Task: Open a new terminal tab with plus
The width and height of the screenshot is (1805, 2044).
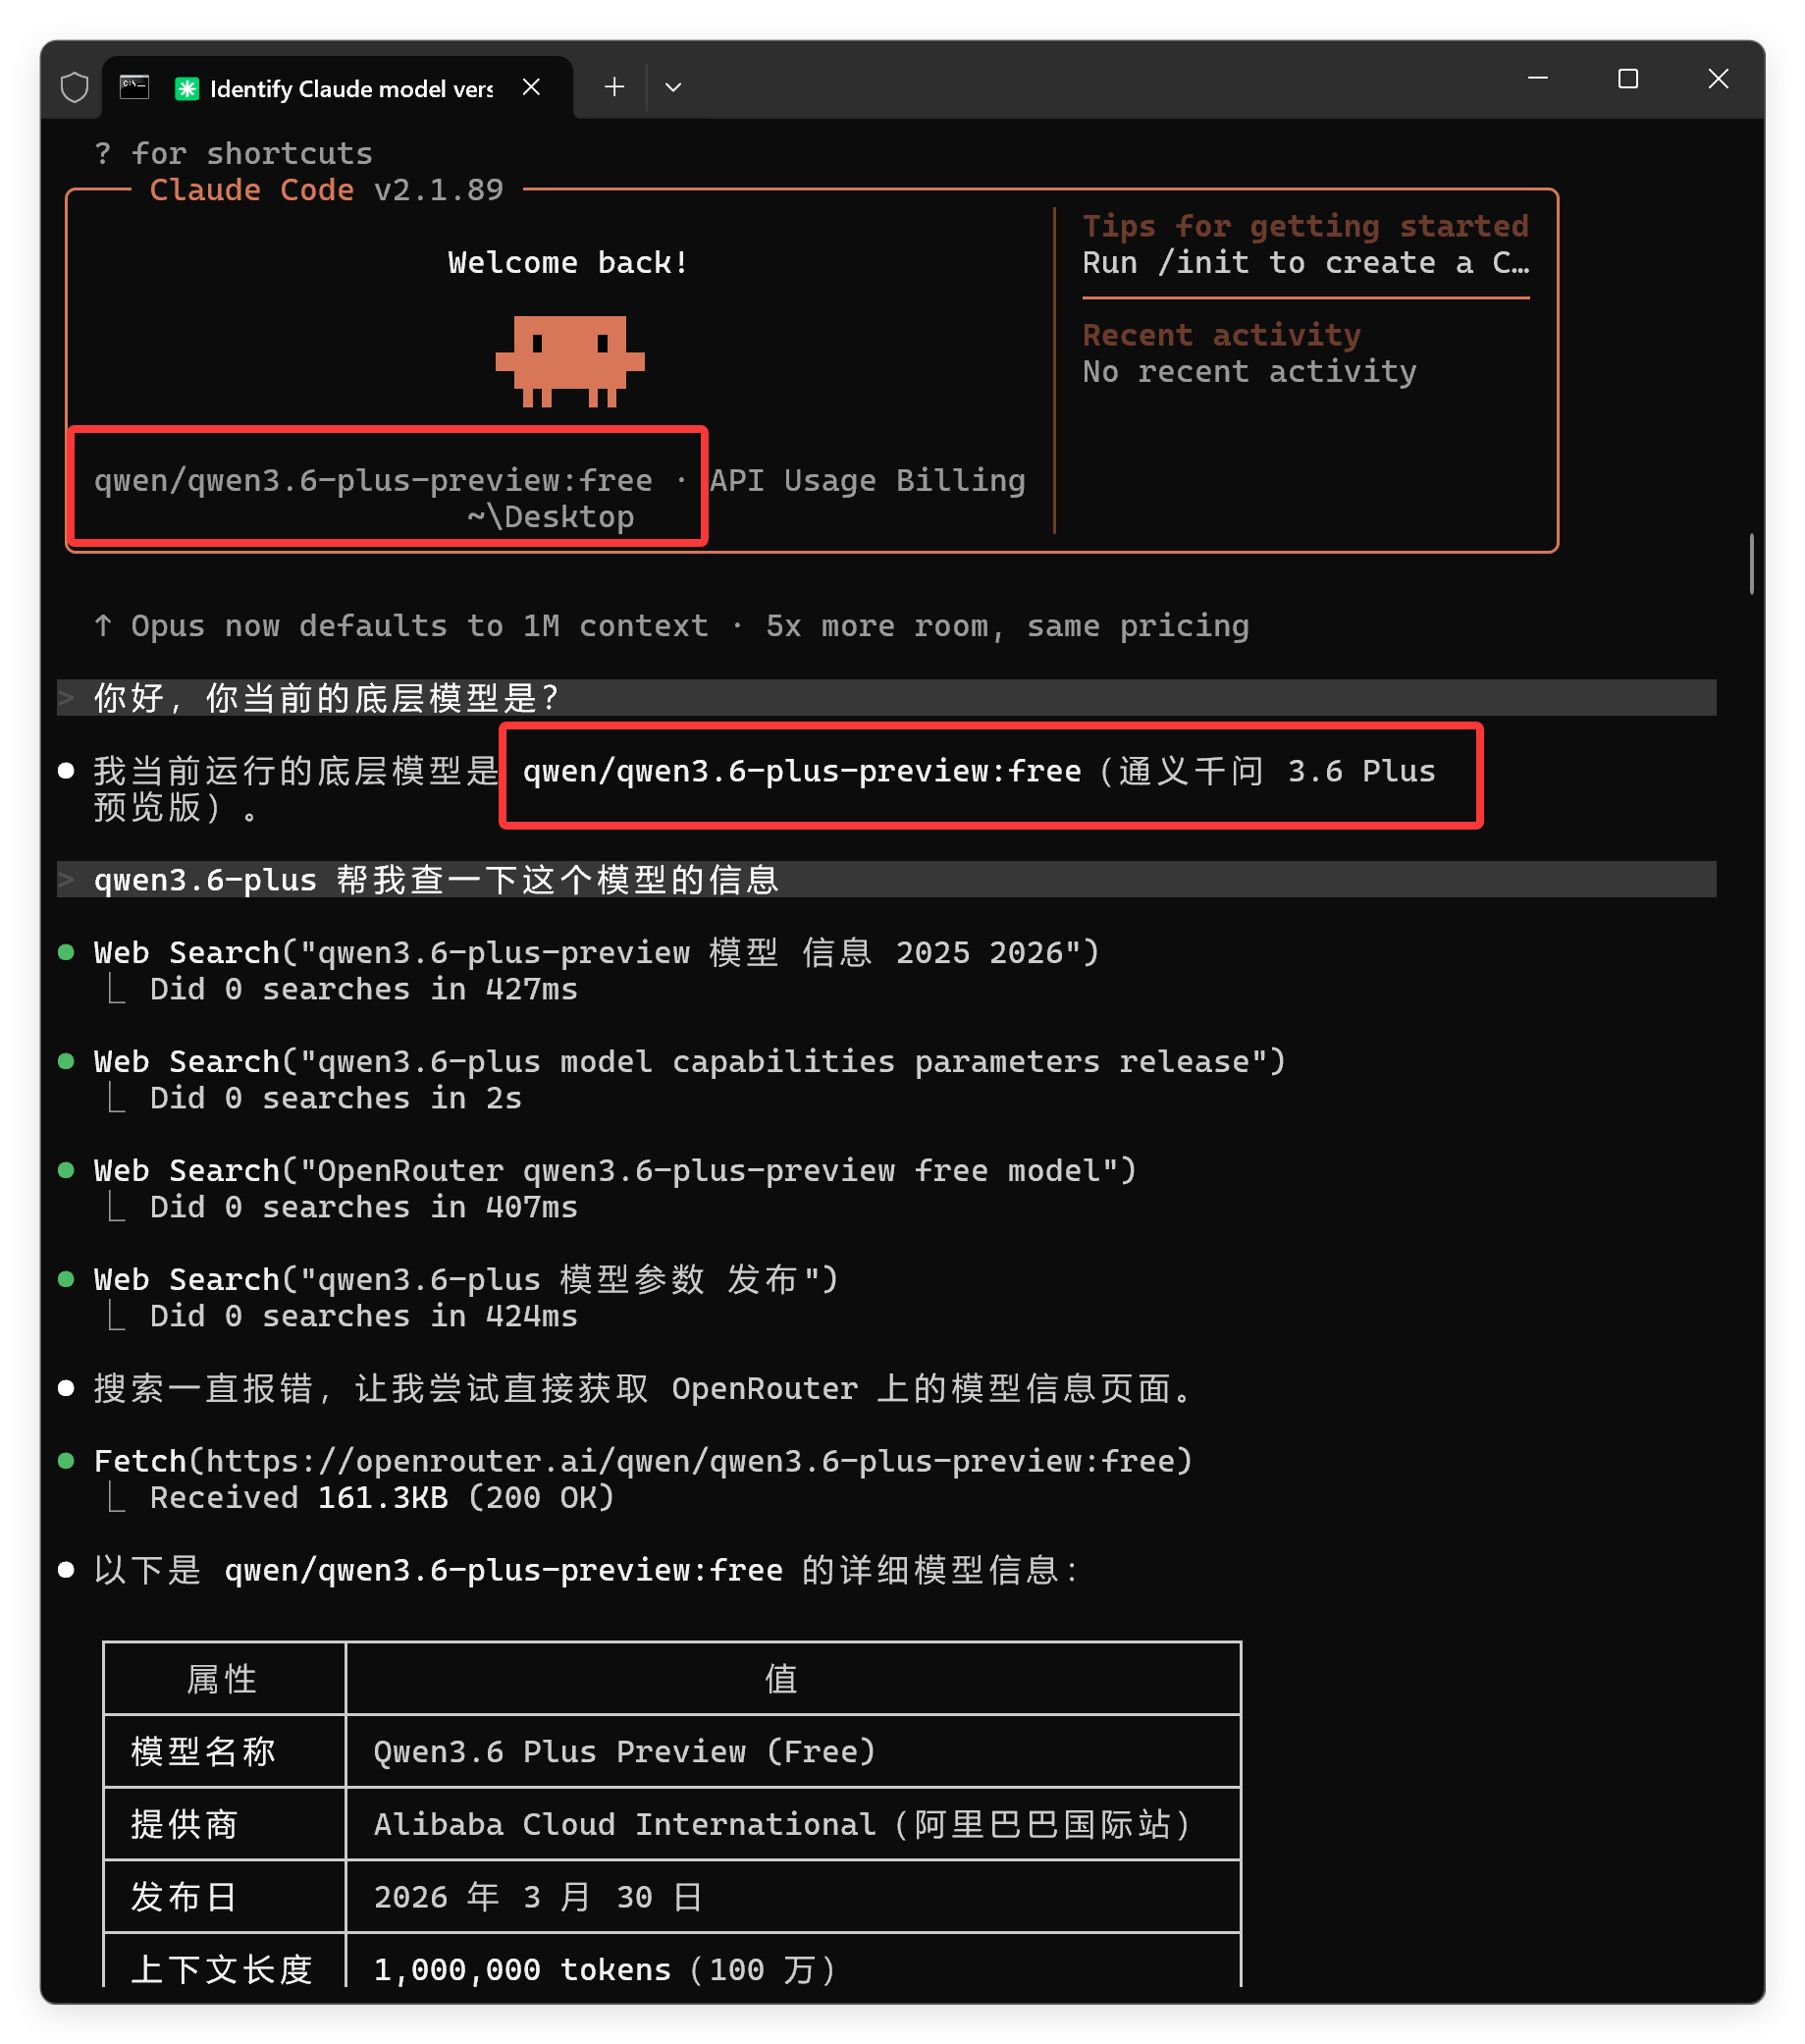Action: (x=614, y=87)
